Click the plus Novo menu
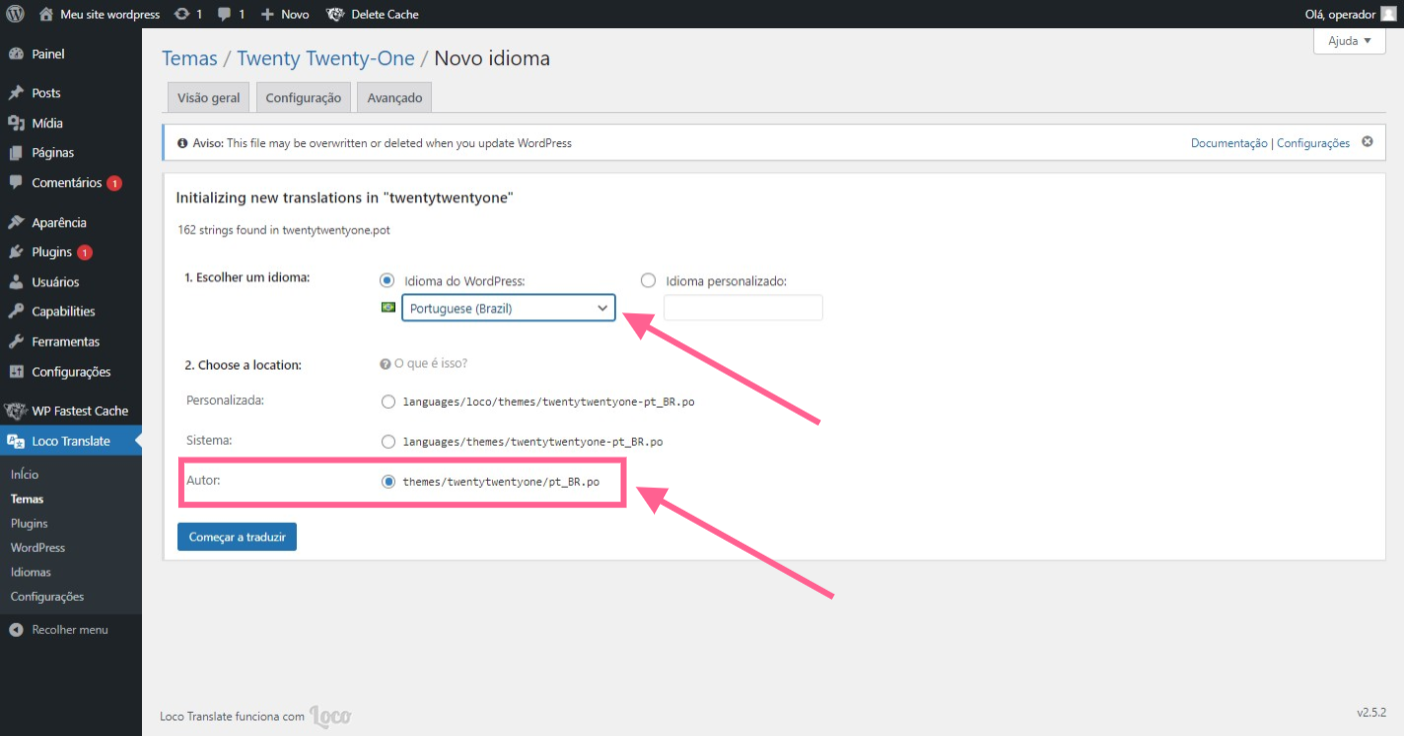Screen dimensions: 1404x736 pyautogui.click(x=285, y=14)
